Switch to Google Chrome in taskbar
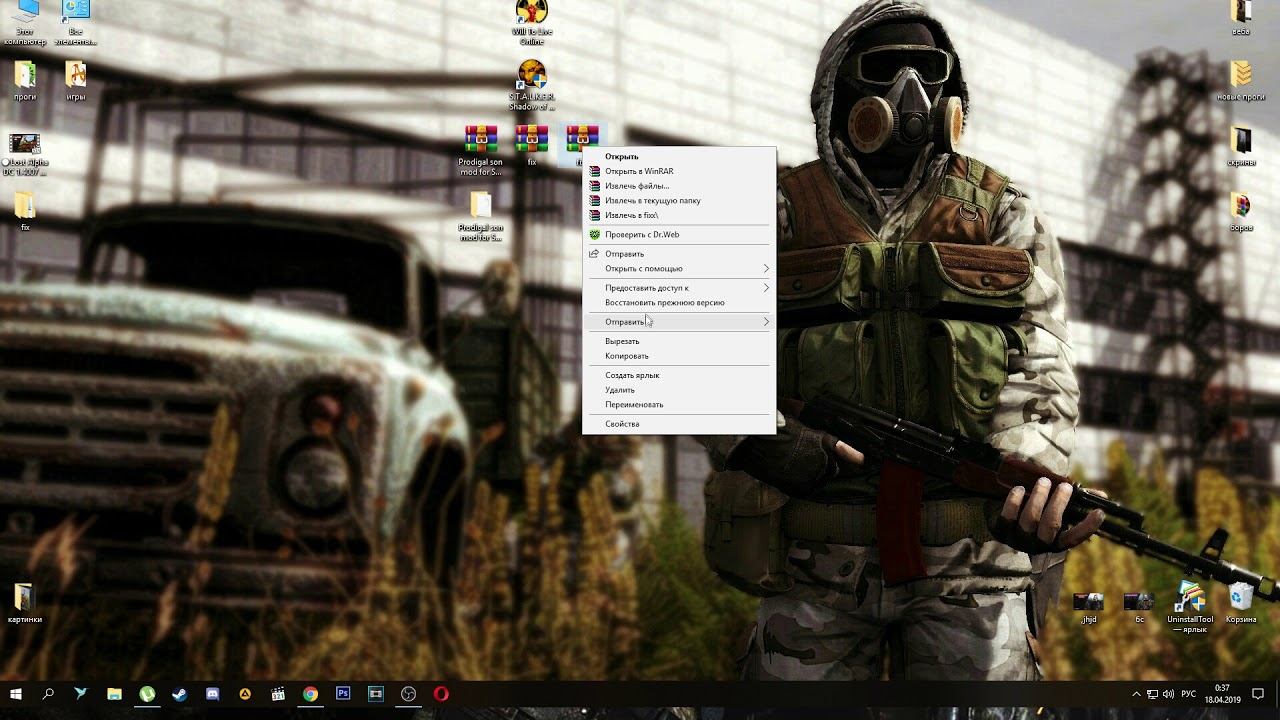Image resolution: width=1280 pixels, height=720 pixels. pyautogui.click(x=310, y=694)
